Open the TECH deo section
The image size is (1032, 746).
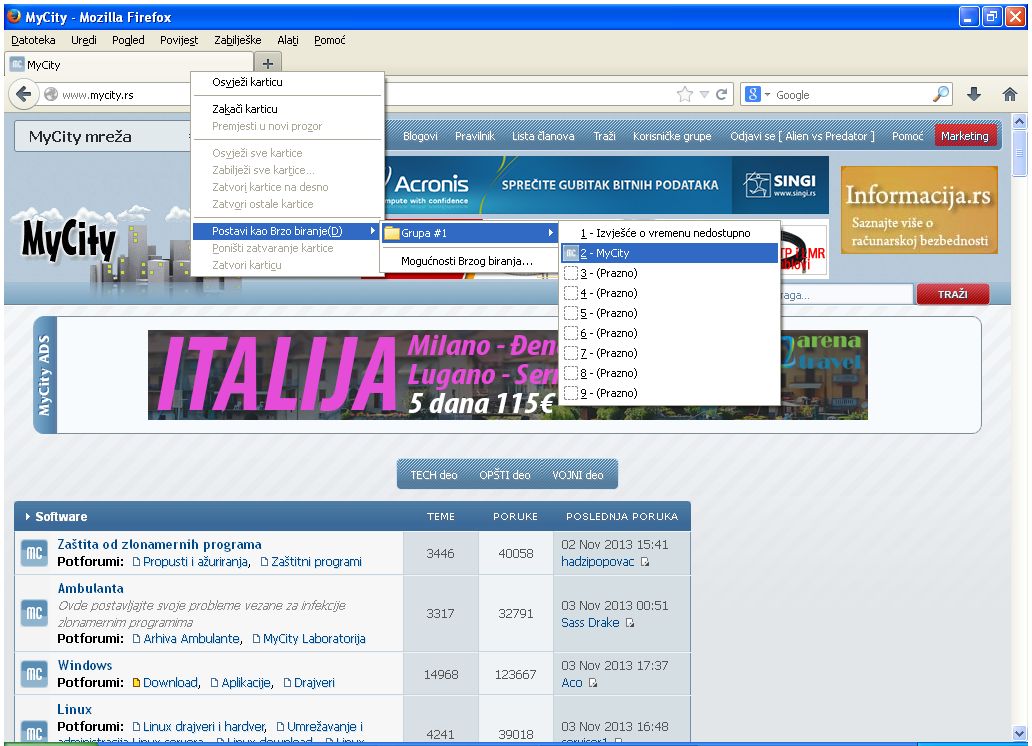coord(433,475)
